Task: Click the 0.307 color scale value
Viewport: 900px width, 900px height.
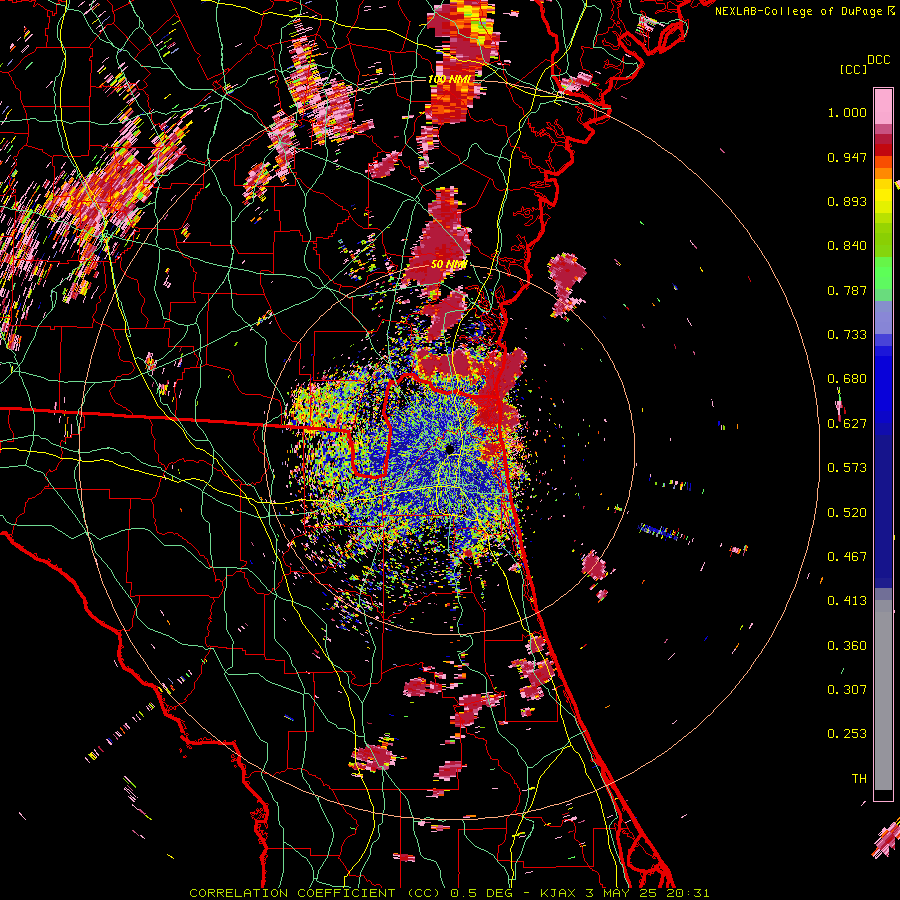Action: (847, 690)
